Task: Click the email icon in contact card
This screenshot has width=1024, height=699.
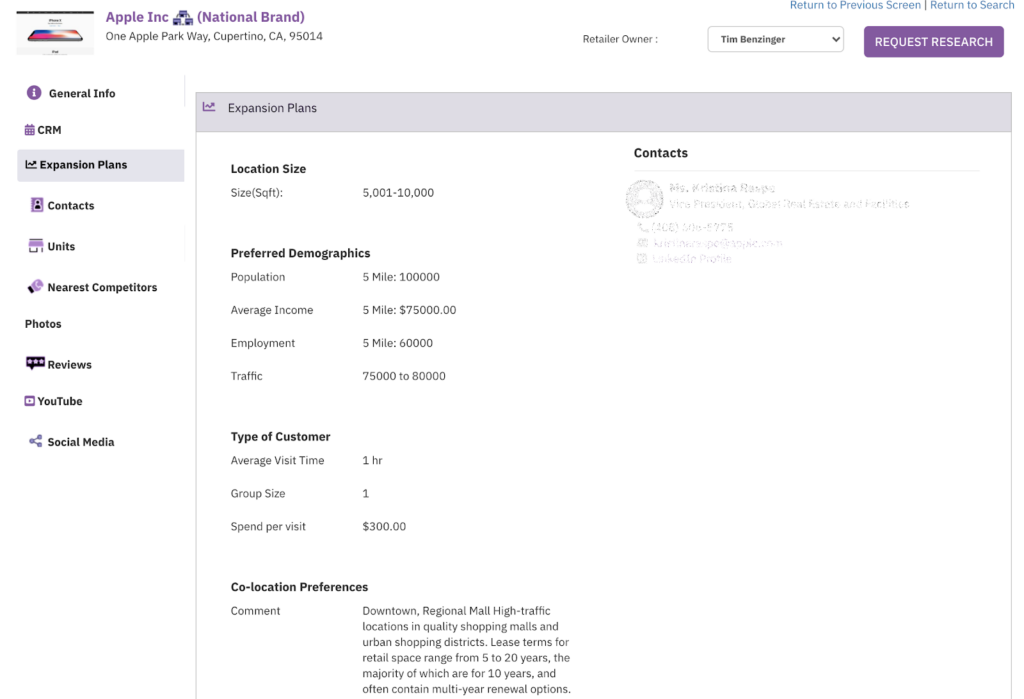Action: point(643,243)
